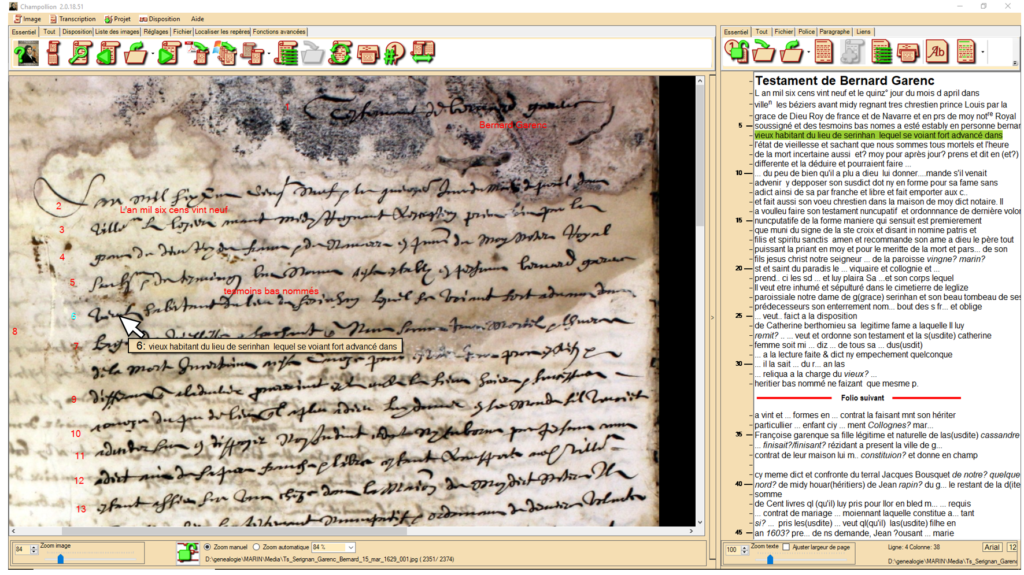Image resolution: width=1024 pixels, height=575 pixels.
Task: Switch to the Police tab
Action: click(x=807, y=31)
